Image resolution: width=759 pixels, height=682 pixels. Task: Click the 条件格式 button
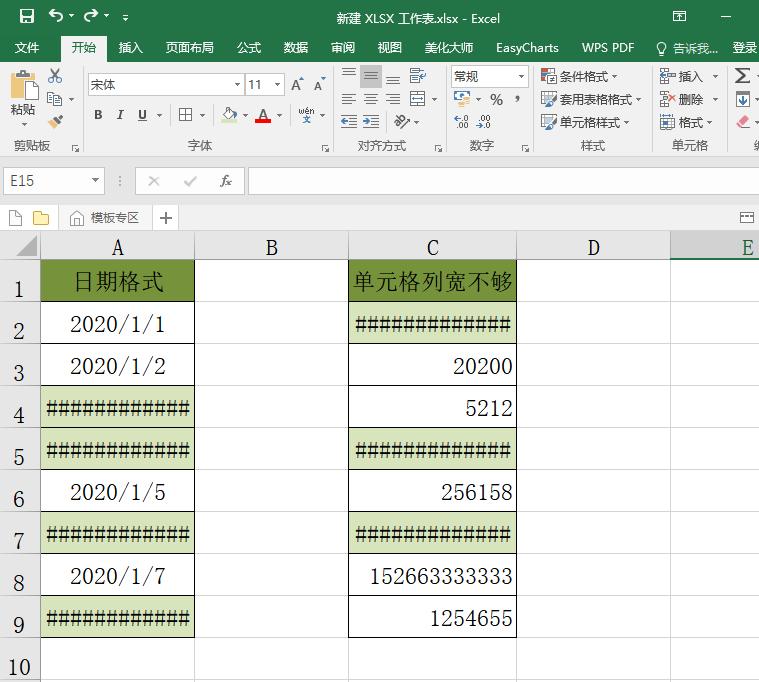(580, 77)
